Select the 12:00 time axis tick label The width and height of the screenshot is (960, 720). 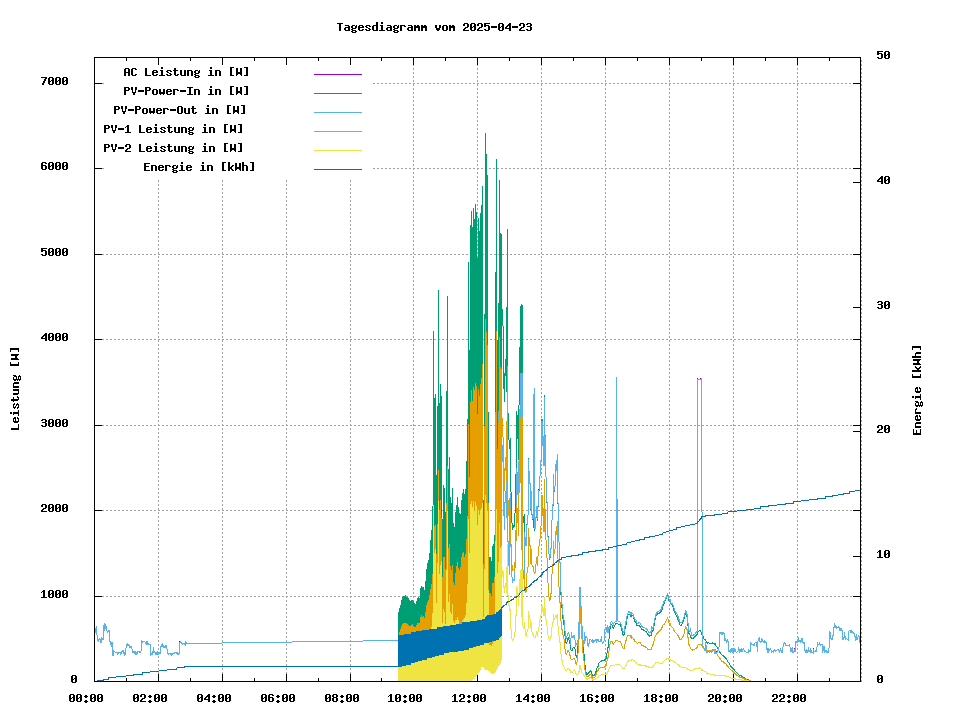(470, 698)
